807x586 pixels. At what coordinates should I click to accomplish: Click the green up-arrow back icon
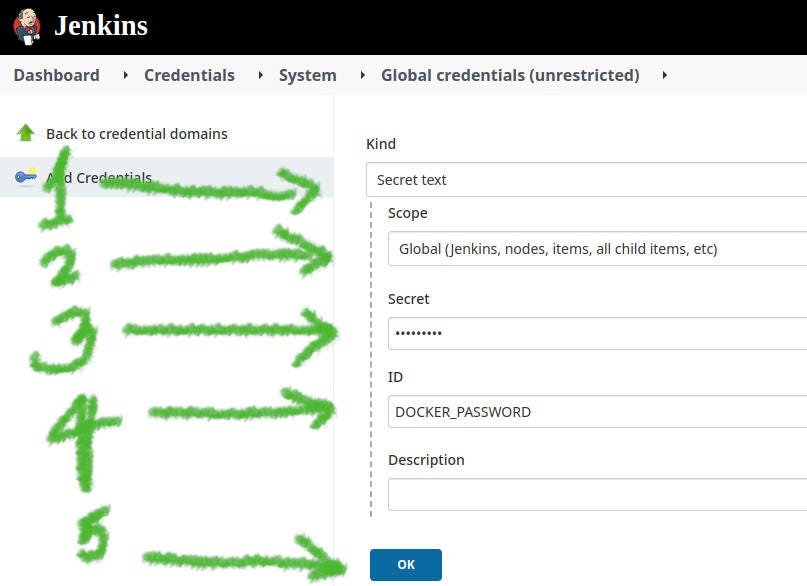click(x=25, y=133)
